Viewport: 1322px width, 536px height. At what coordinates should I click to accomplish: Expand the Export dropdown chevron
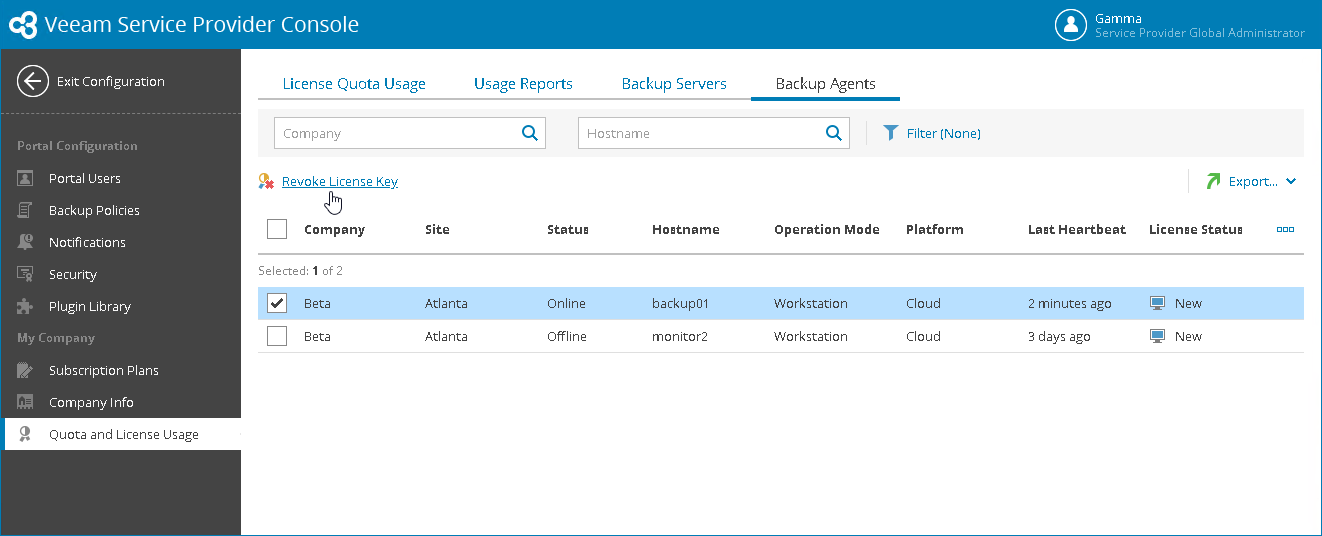1291,181
